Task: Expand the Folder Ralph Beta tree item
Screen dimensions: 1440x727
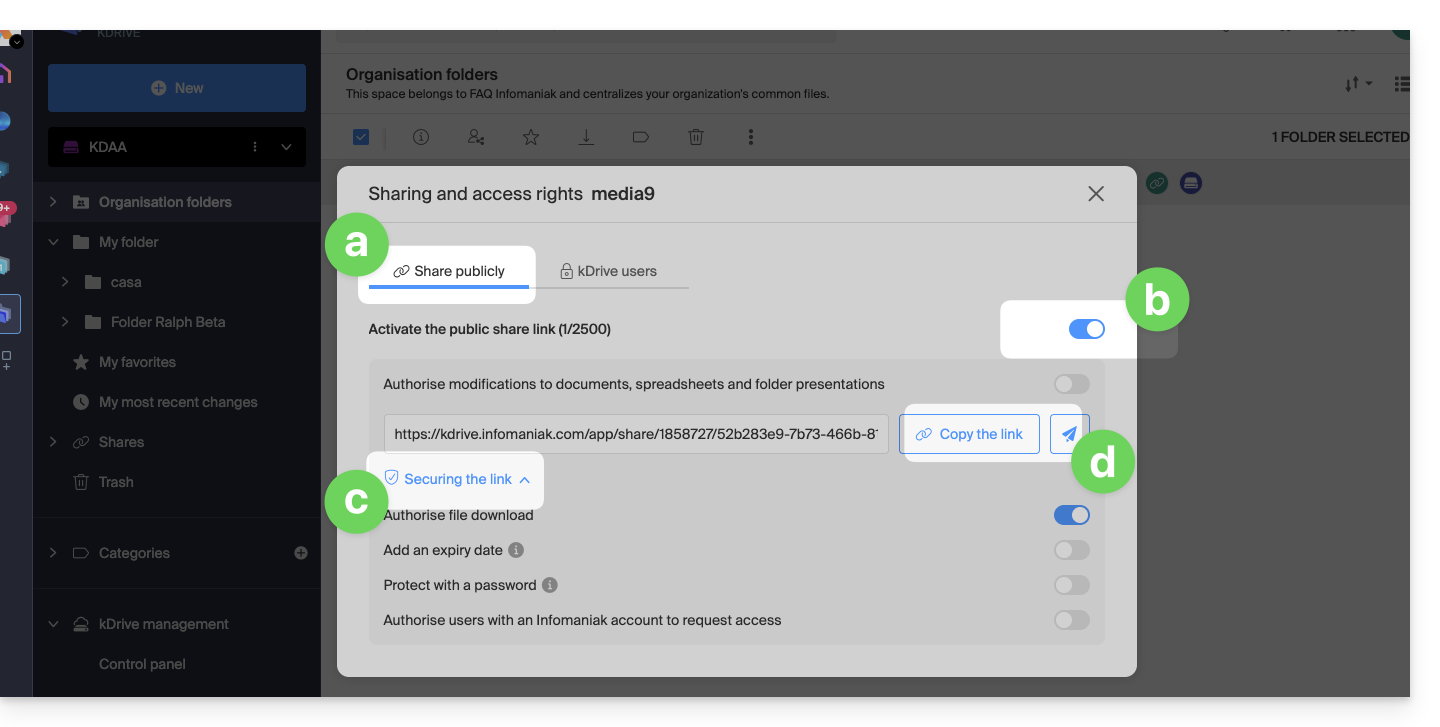Action: [x=65, y=322]
